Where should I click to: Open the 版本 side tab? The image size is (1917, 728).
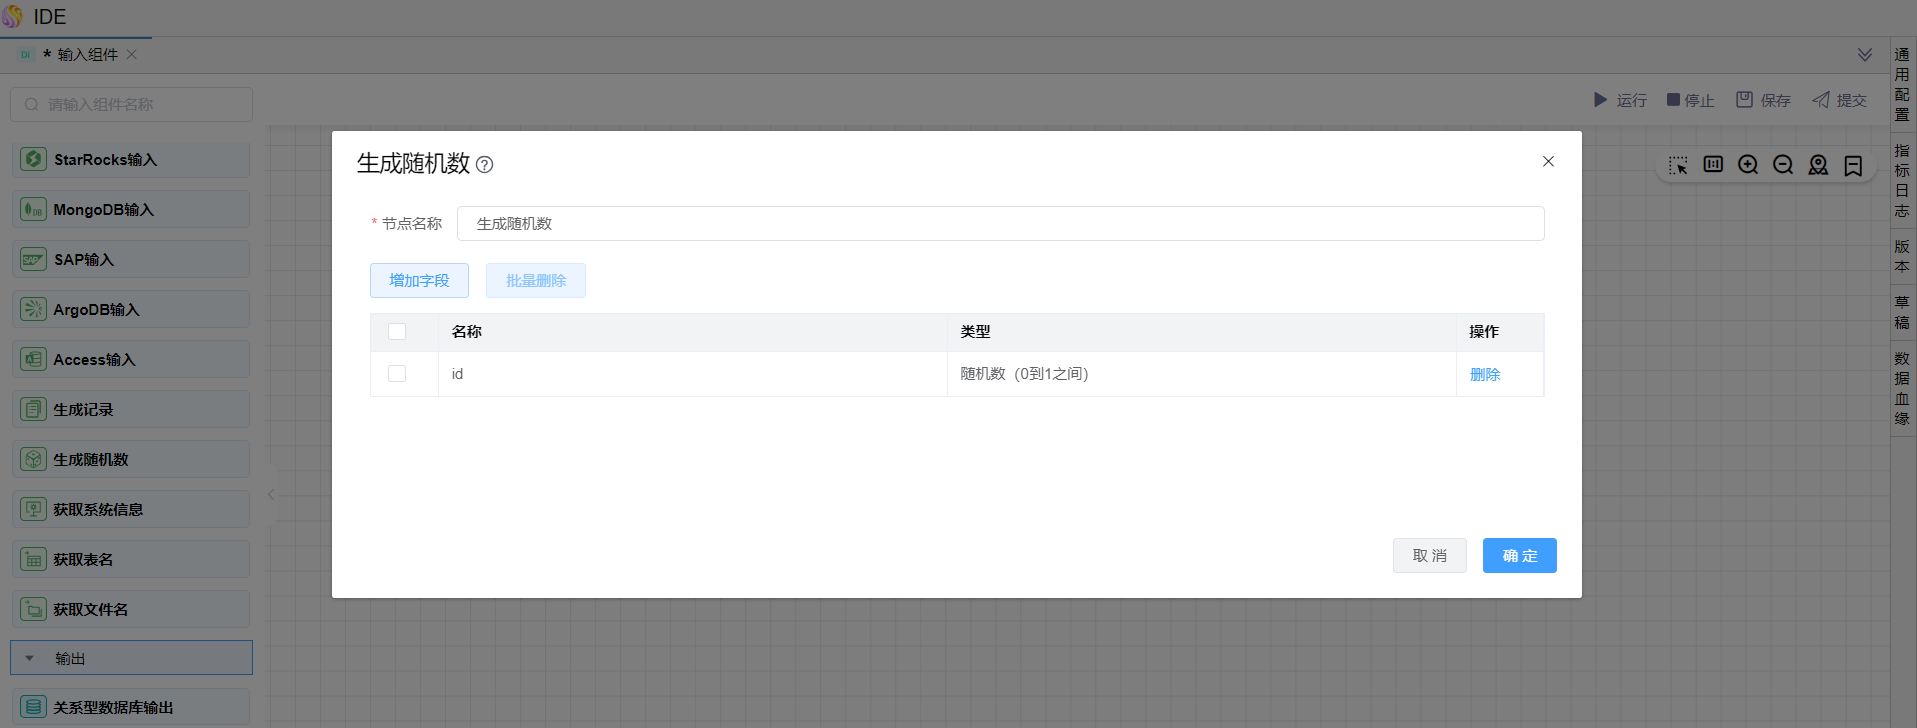(x=1902, y=256)
